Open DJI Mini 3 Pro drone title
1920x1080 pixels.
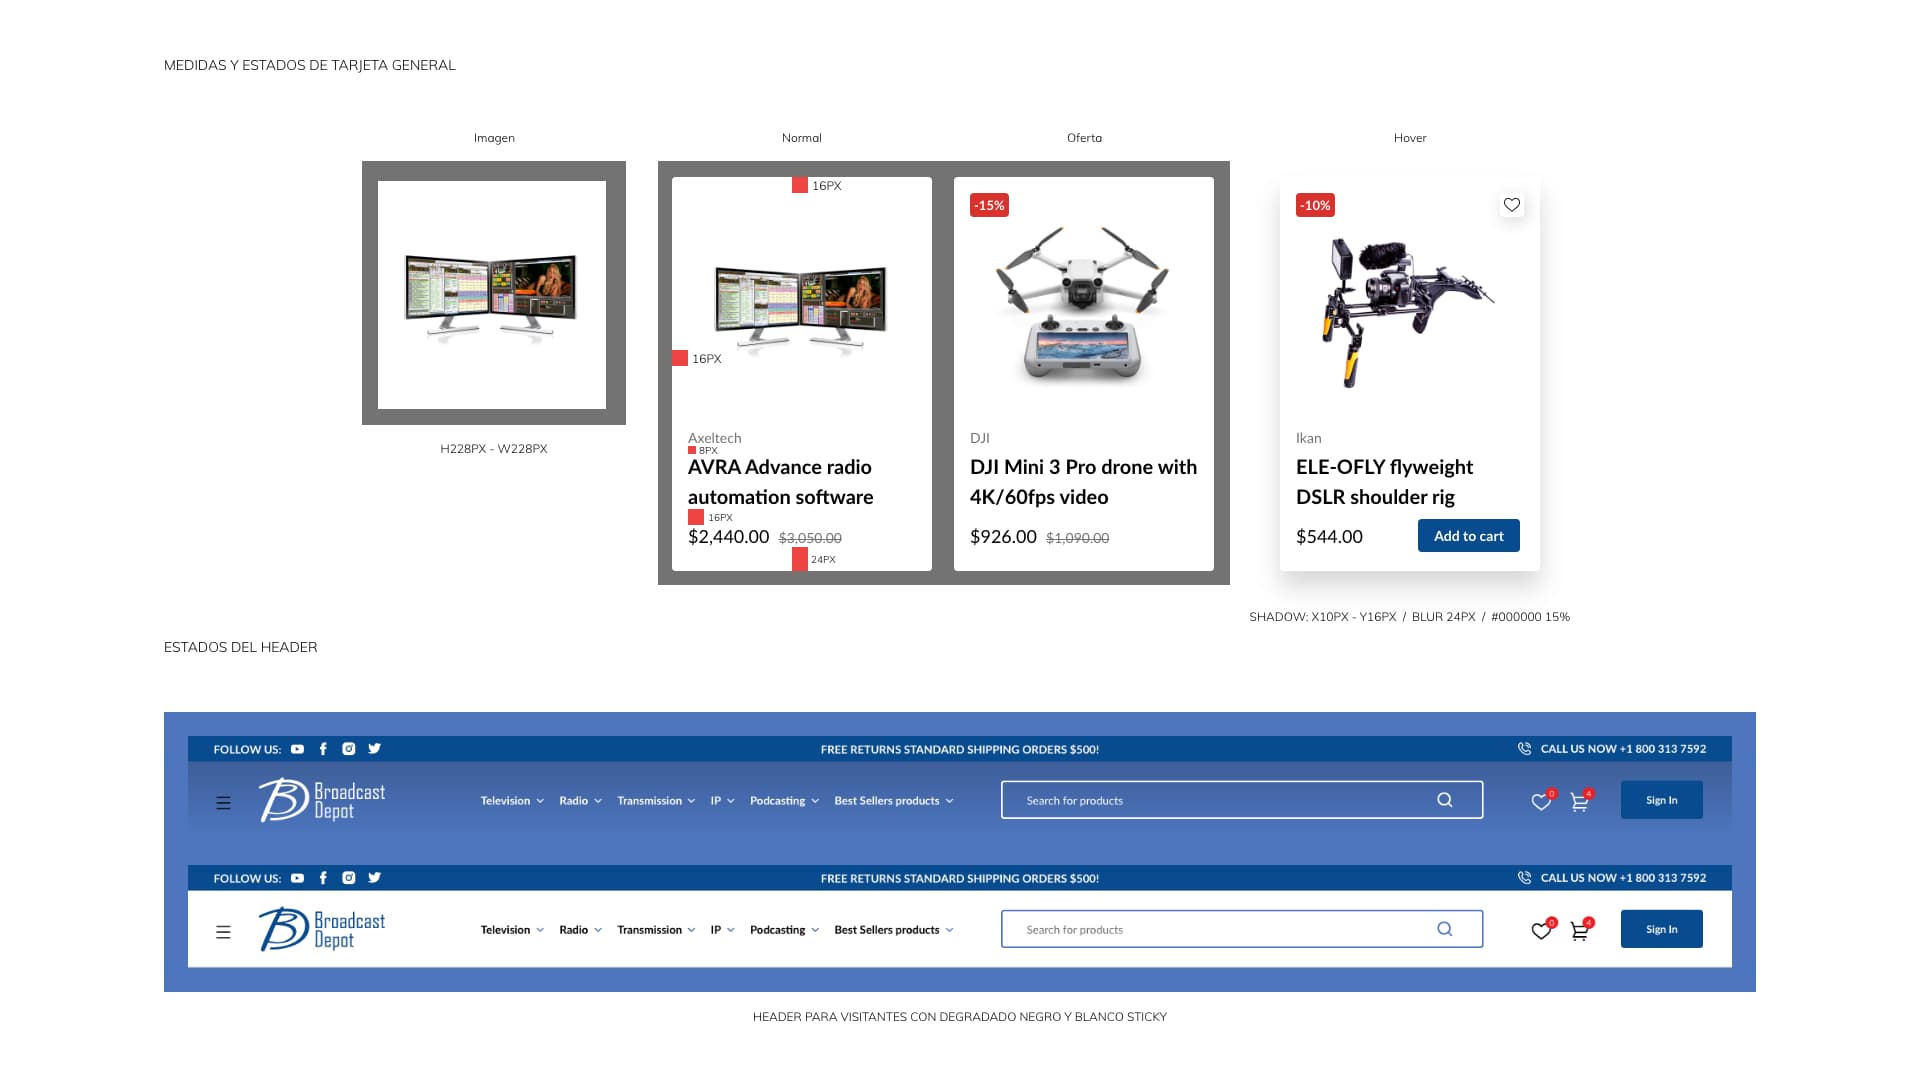click(1083, 482)
